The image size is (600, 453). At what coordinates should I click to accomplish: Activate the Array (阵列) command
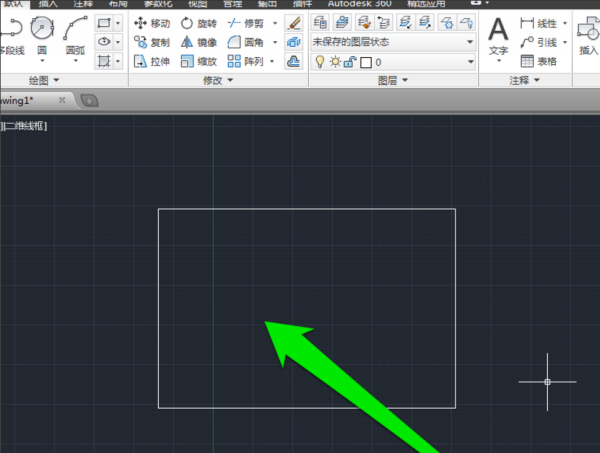pyautogui.click(x=246, y=61)
